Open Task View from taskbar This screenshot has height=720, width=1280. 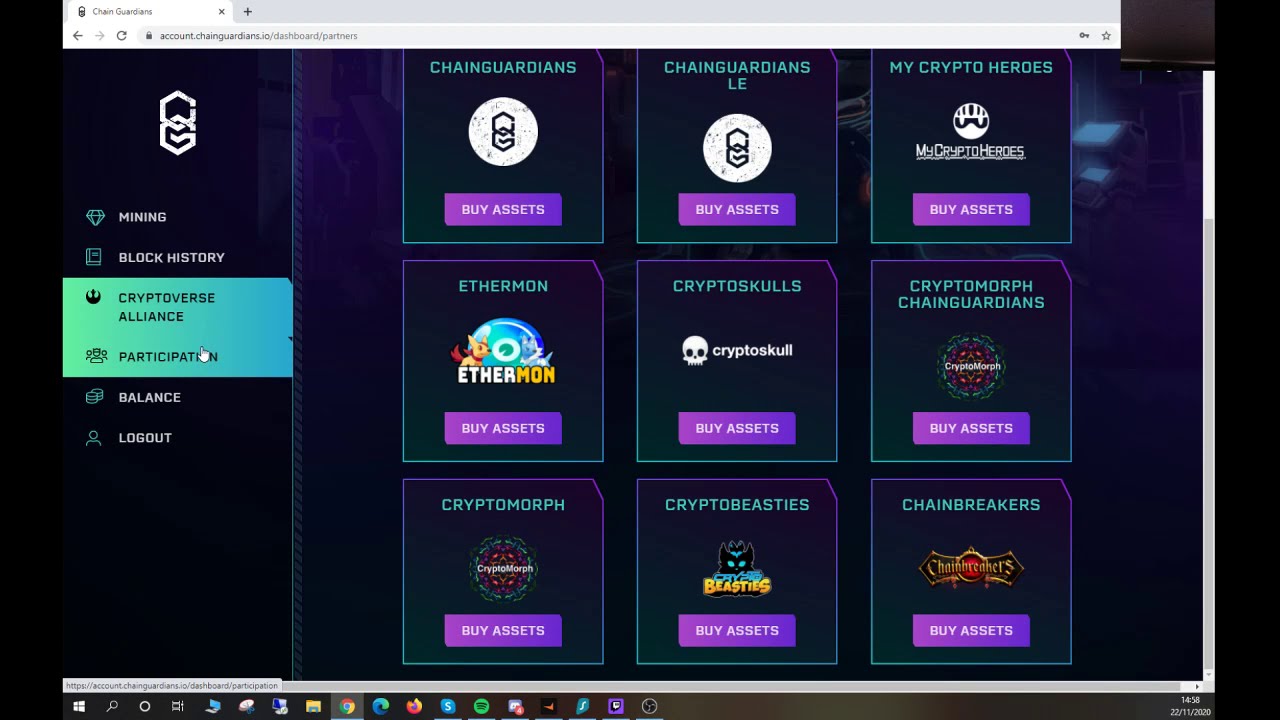coord(178,706)
